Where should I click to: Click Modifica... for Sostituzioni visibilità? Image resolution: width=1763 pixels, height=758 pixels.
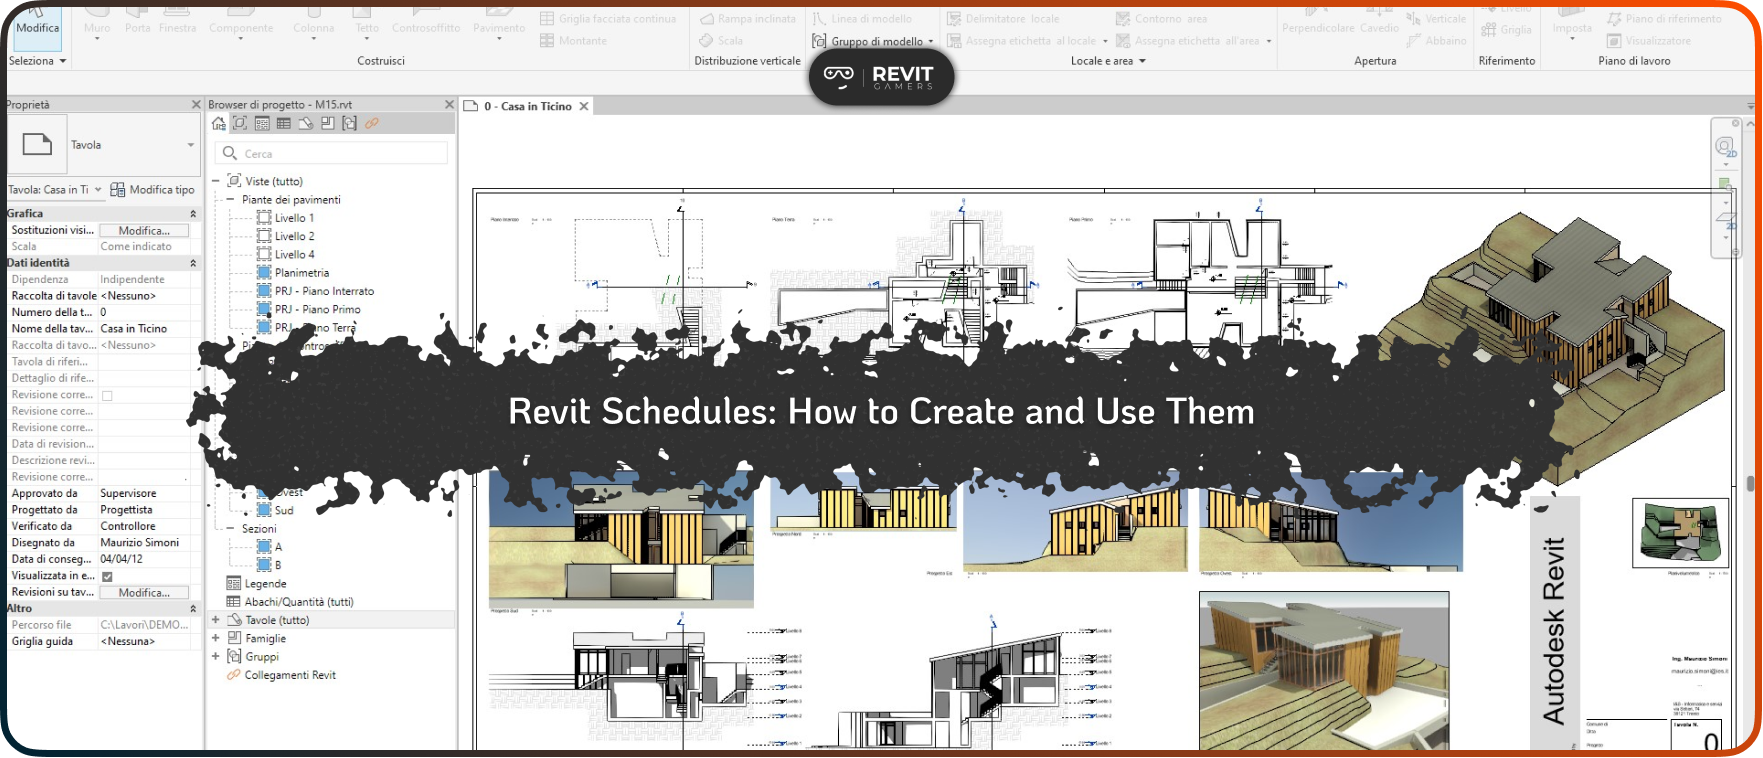144,231
